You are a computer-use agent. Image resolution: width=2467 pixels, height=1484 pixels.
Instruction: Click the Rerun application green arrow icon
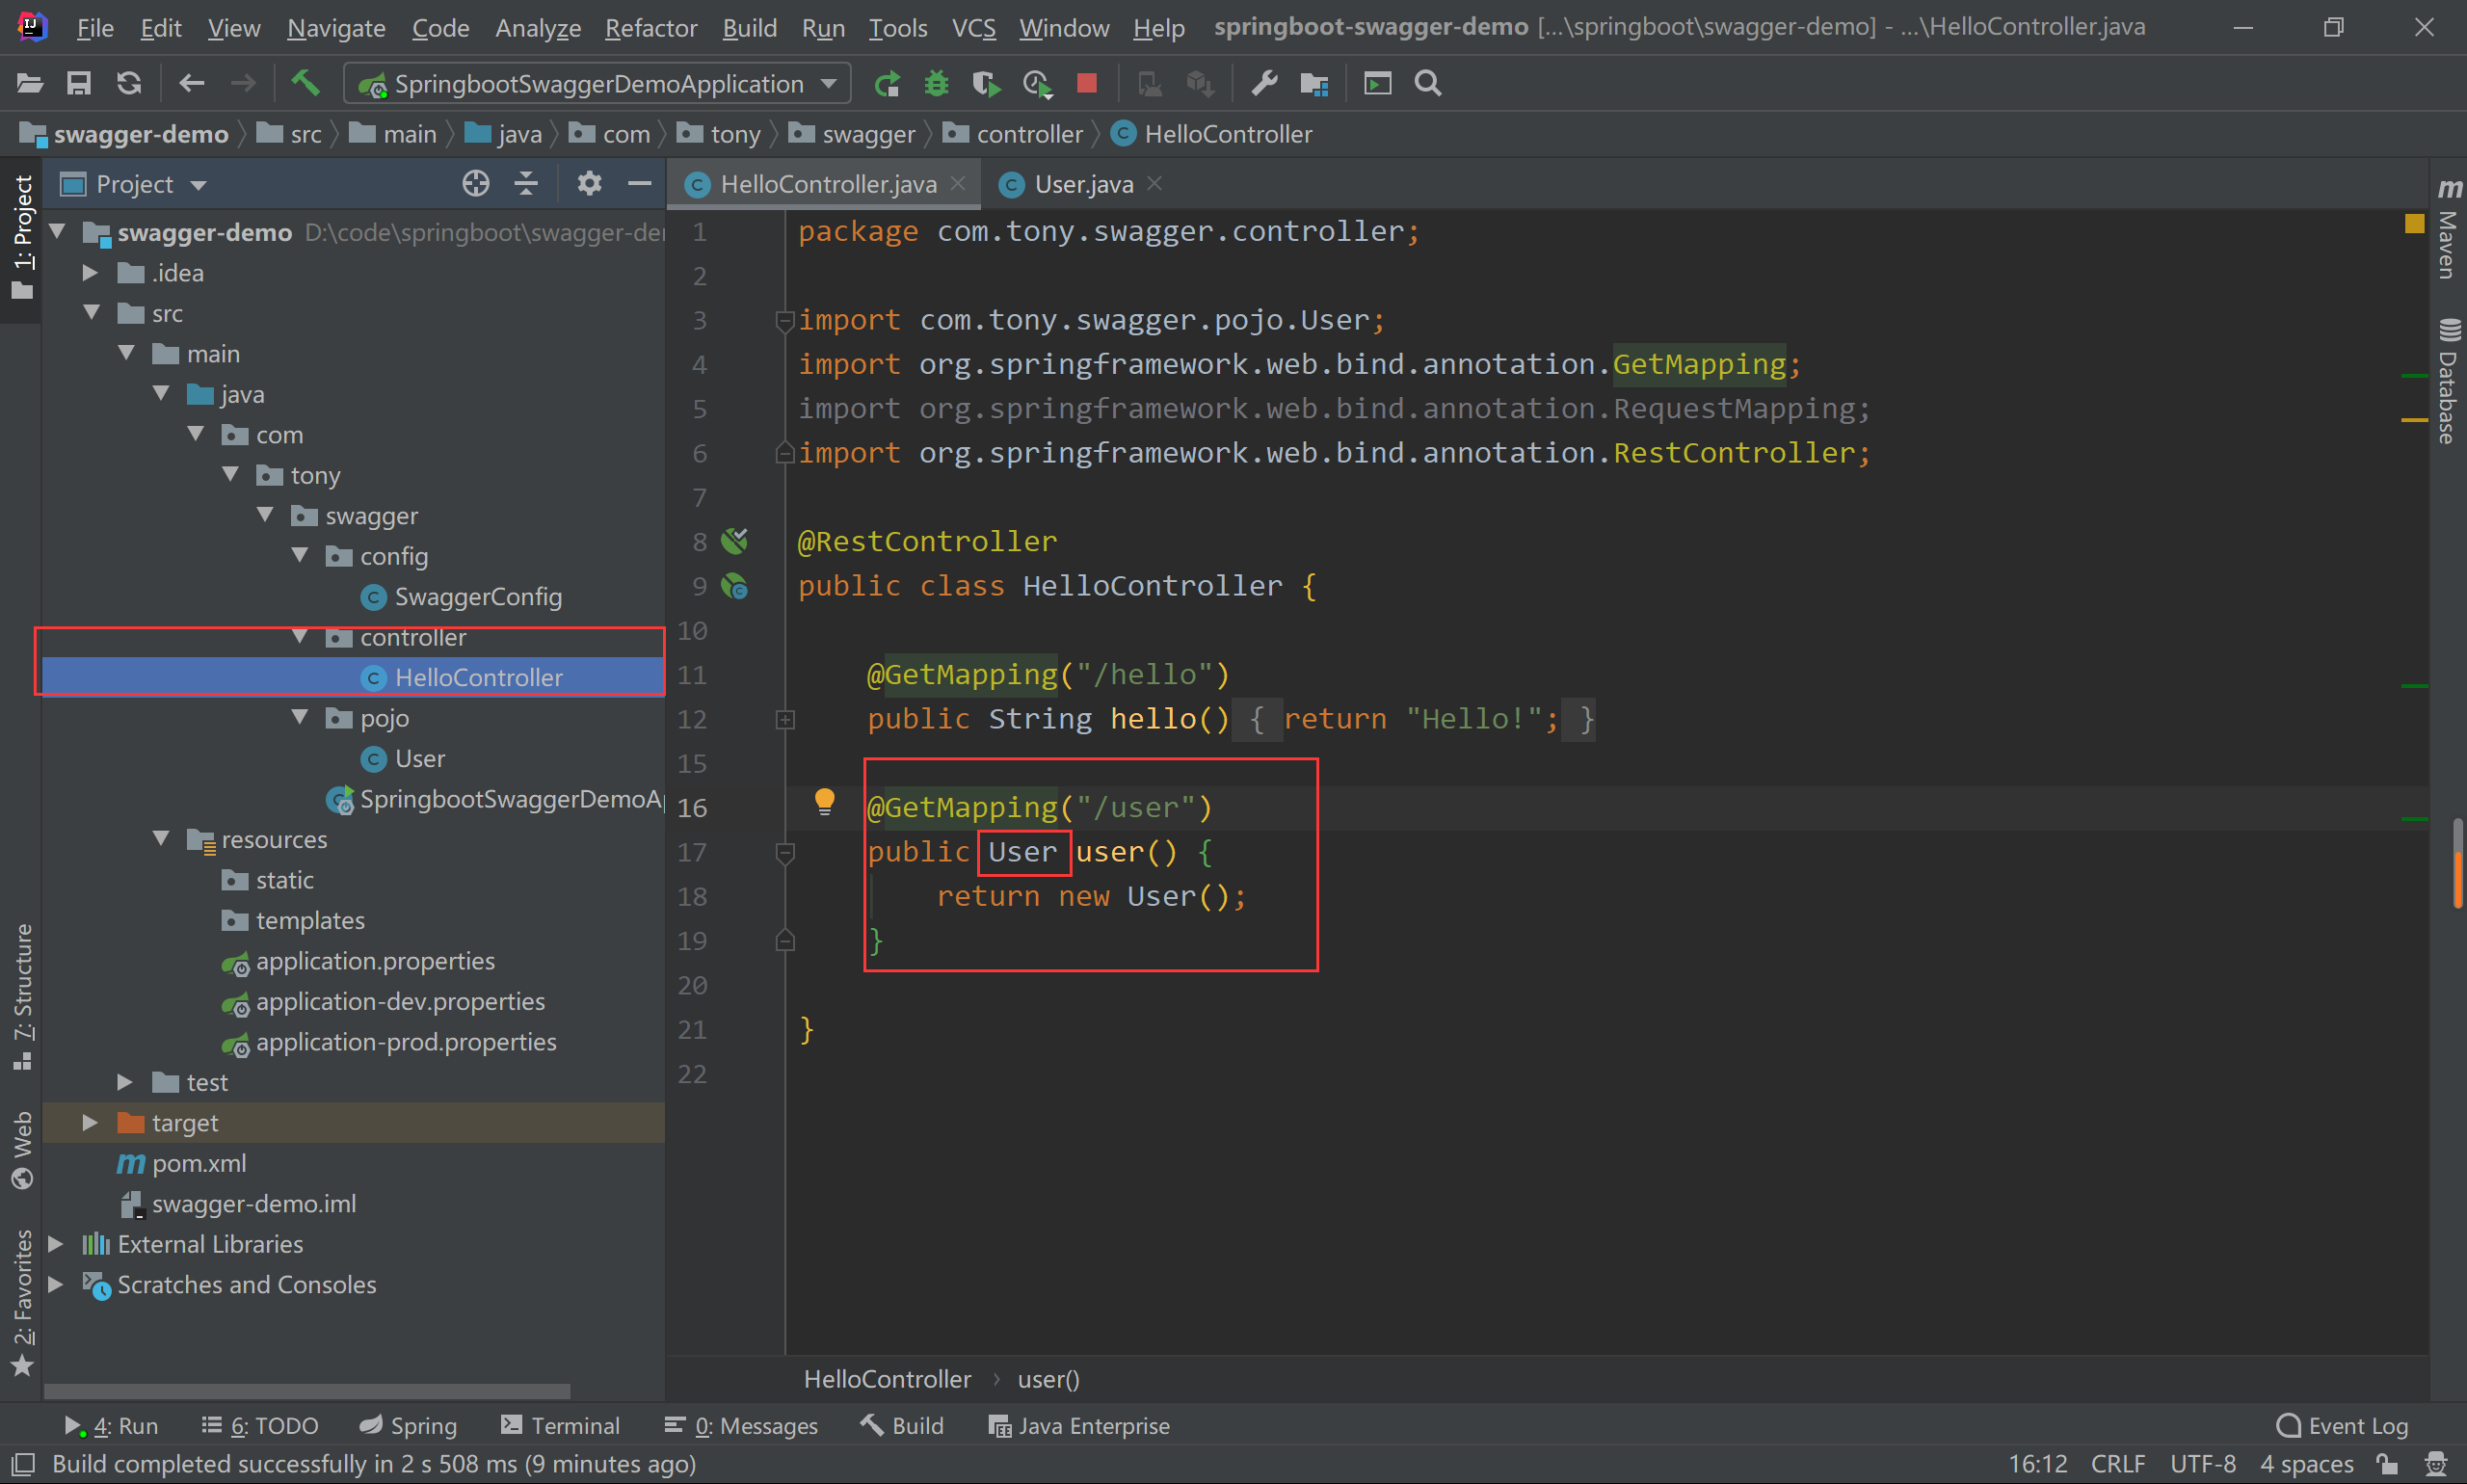886,83
